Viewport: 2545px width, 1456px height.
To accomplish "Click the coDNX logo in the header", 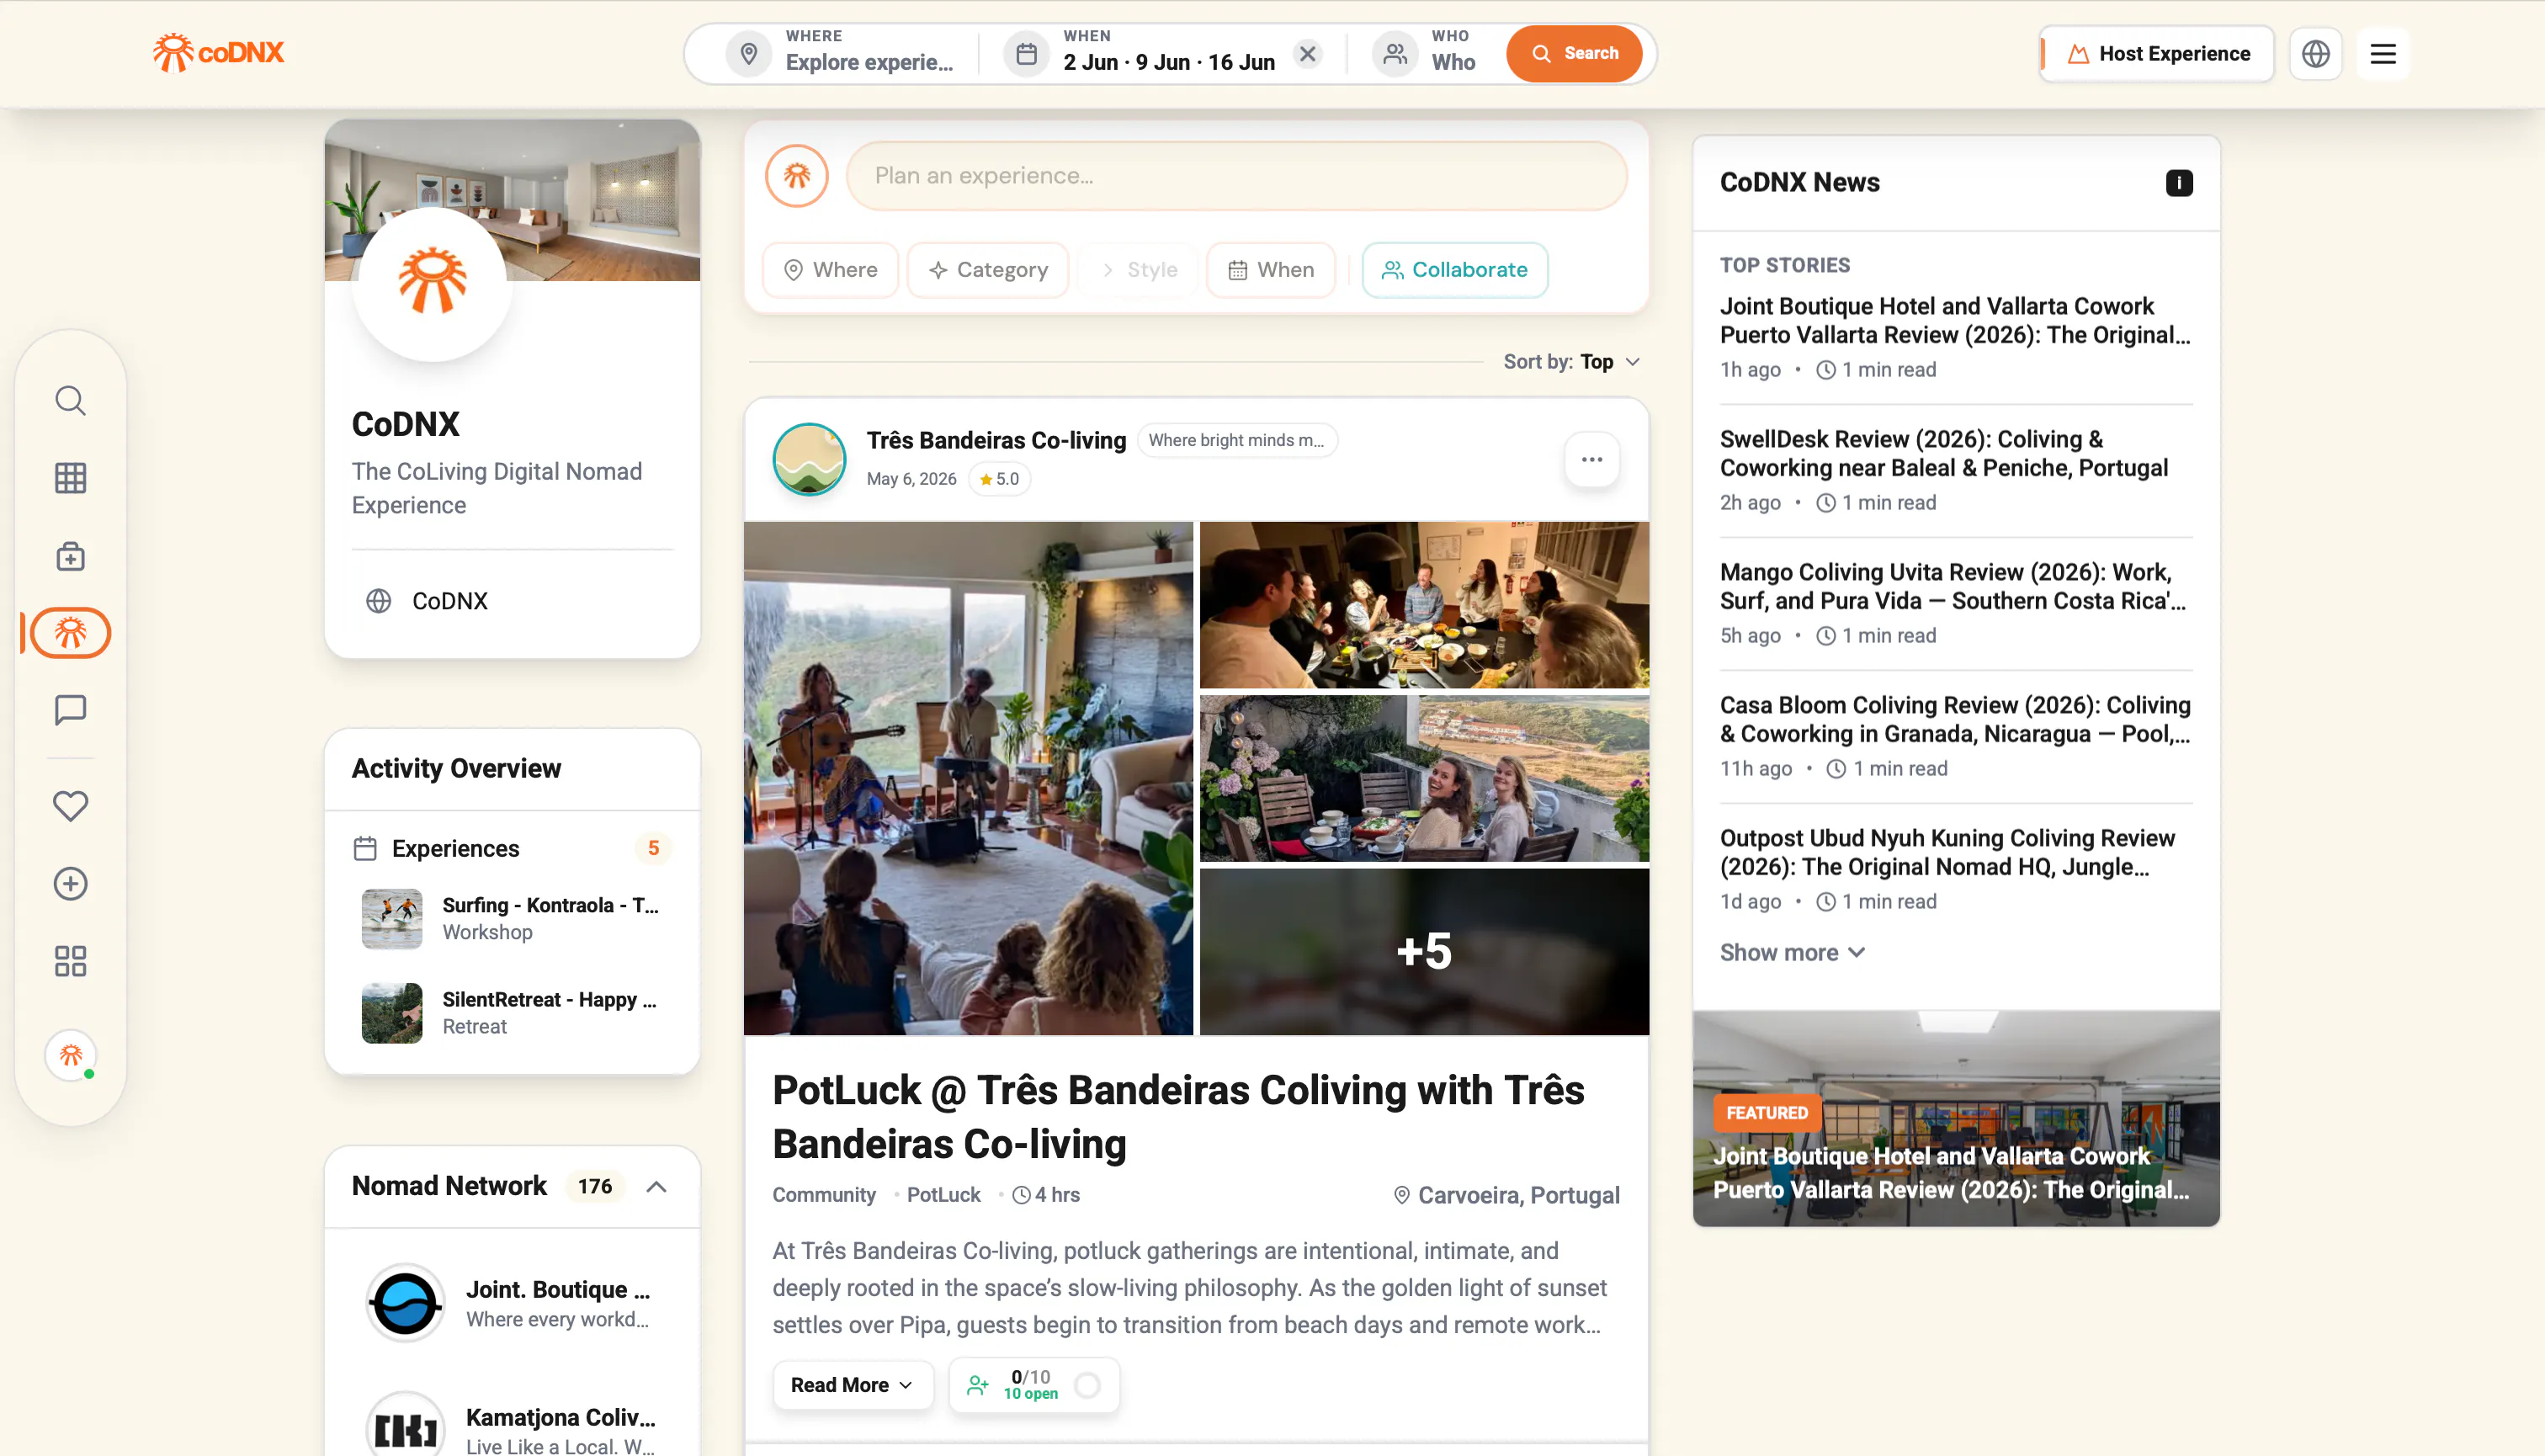I will pos(219,52).
